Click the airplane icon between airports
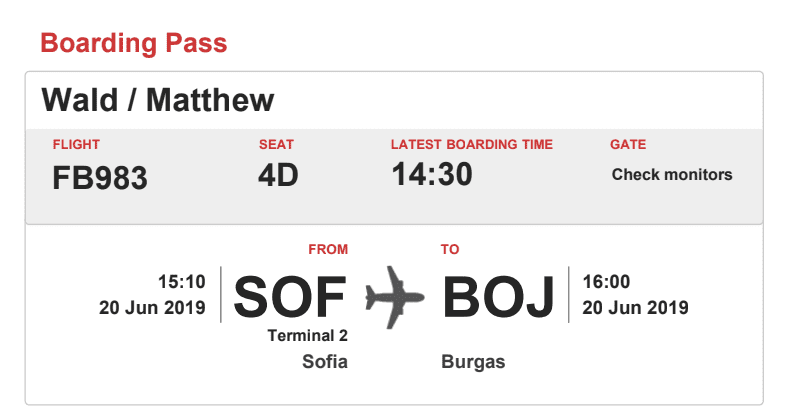Screen dimensions: 791x415 click(x=394, y=298)
